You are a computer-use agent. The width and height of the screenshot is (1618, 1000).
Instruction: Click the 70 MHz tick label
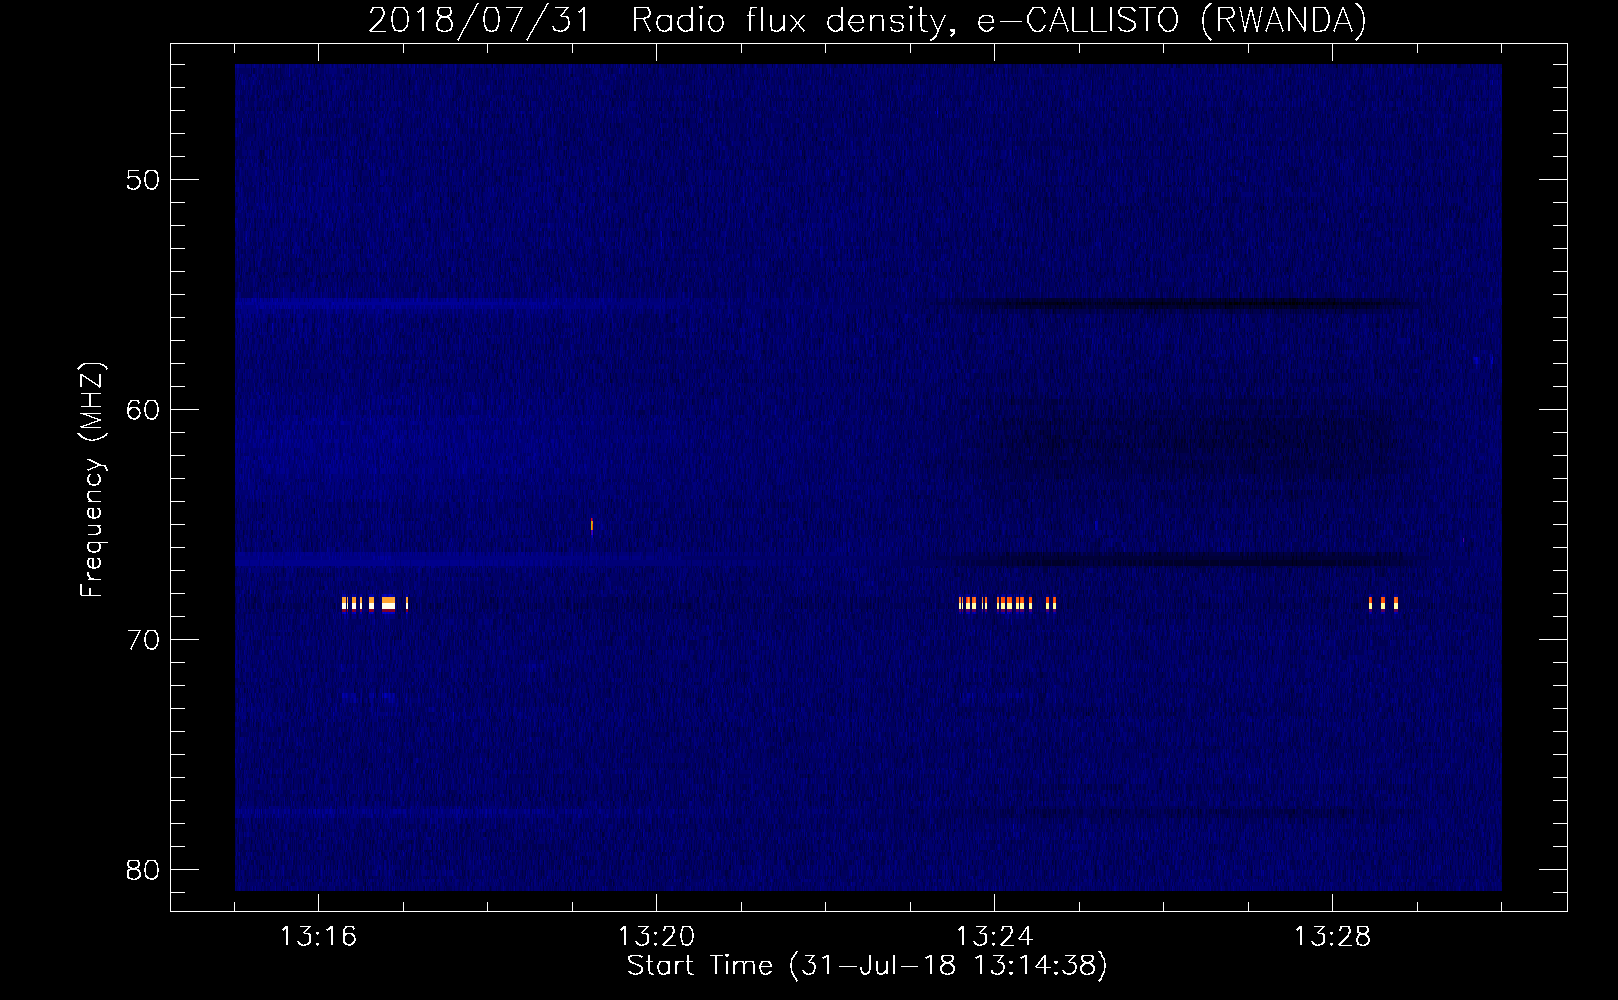click(142, 640)
